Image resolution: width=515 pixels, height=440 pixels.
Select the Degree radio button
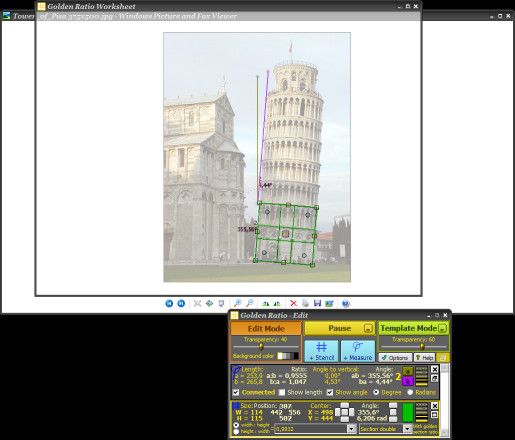[376, 392]
